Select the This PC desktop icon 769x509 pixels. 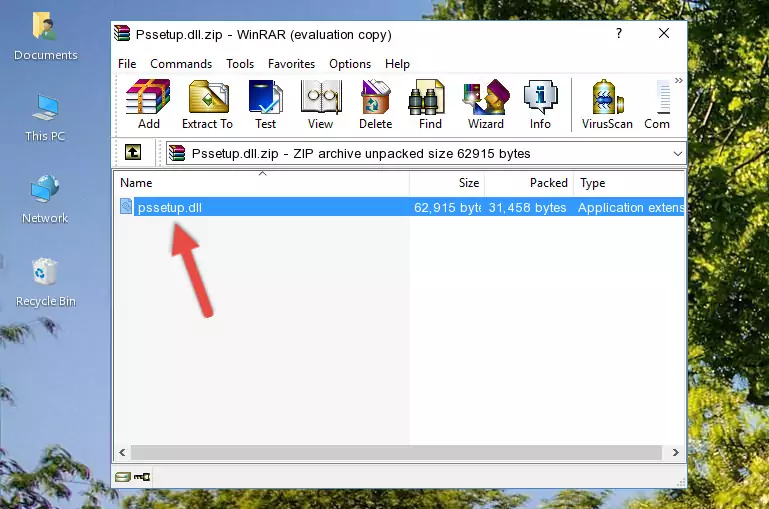(x=45, y=119)
